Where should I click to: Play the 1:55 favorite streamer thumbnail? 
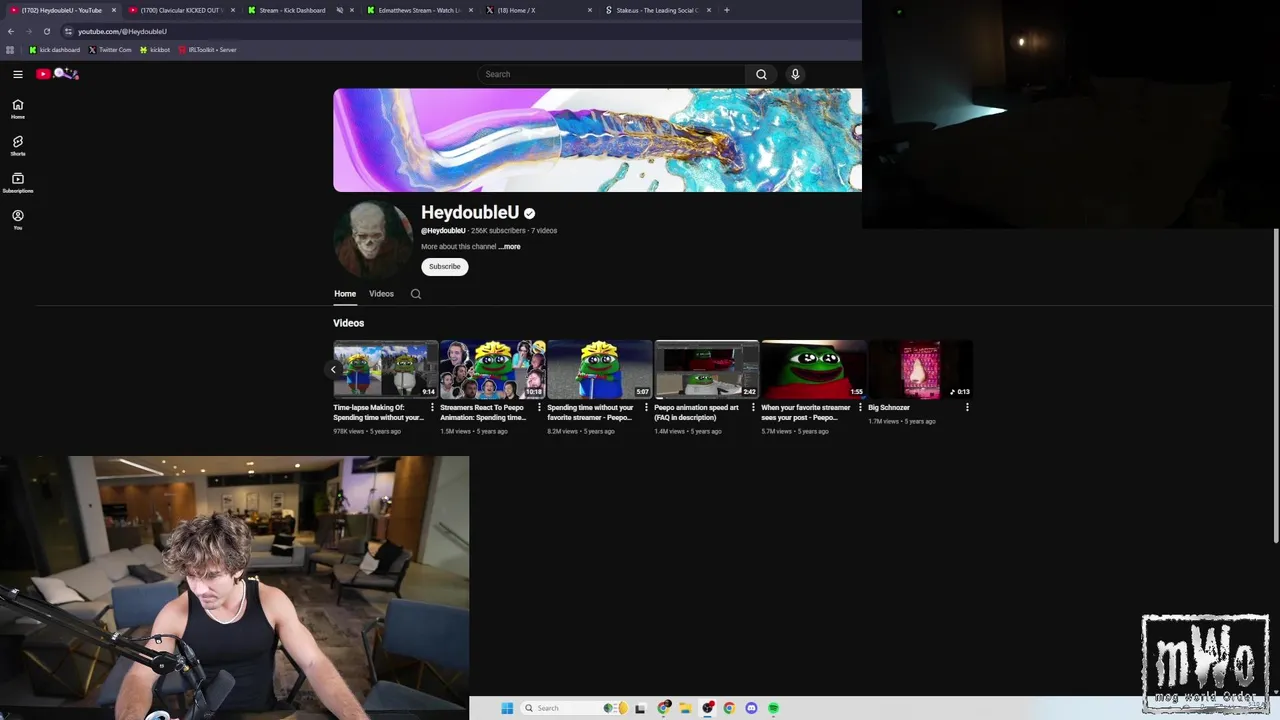click(x=813, y=369)
